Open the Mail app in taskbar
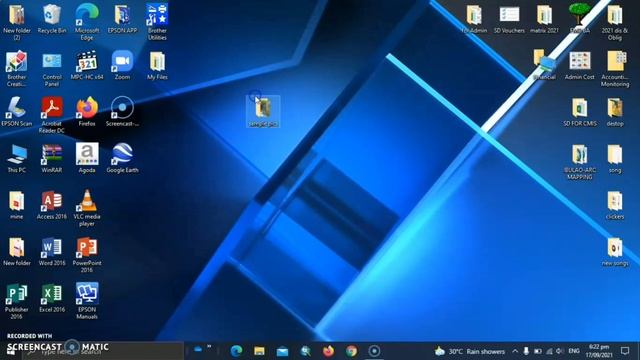The height and width of the screenshot is (360, 640). (282, 351)
